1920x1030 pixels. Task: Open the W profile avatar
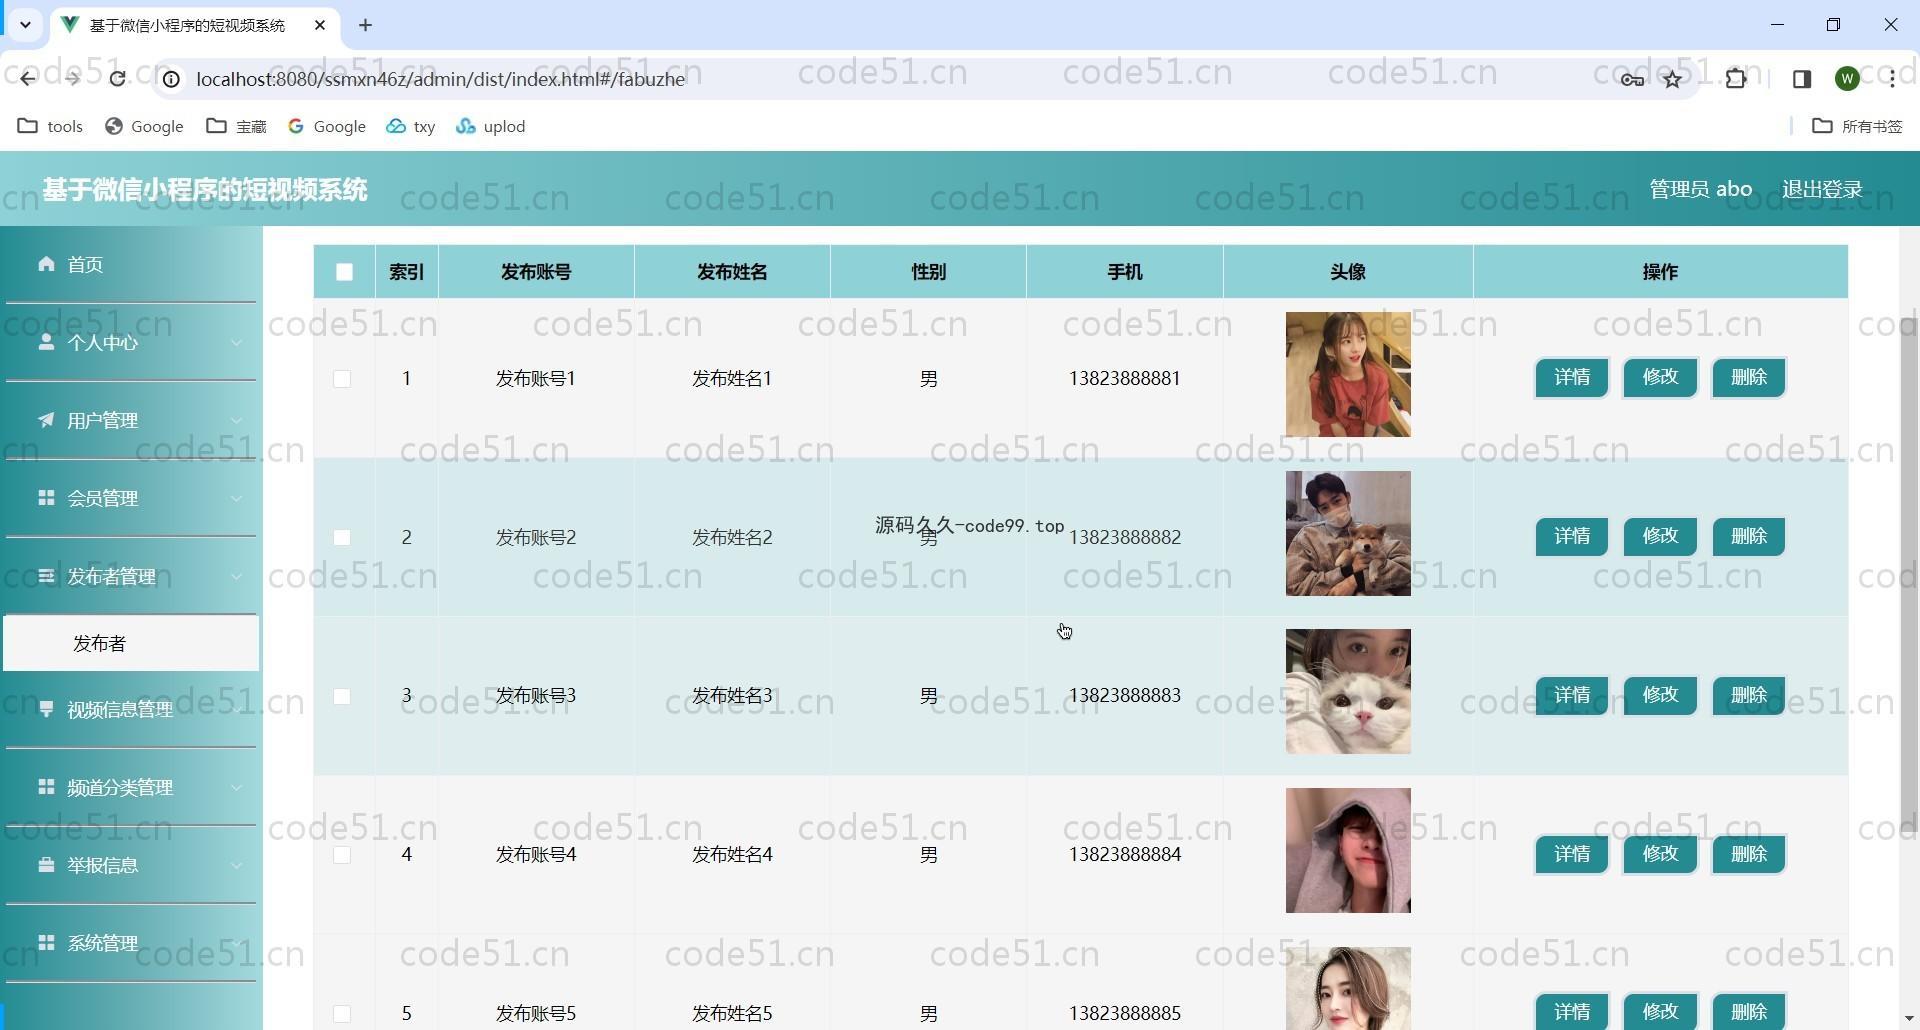(1848, 79)
